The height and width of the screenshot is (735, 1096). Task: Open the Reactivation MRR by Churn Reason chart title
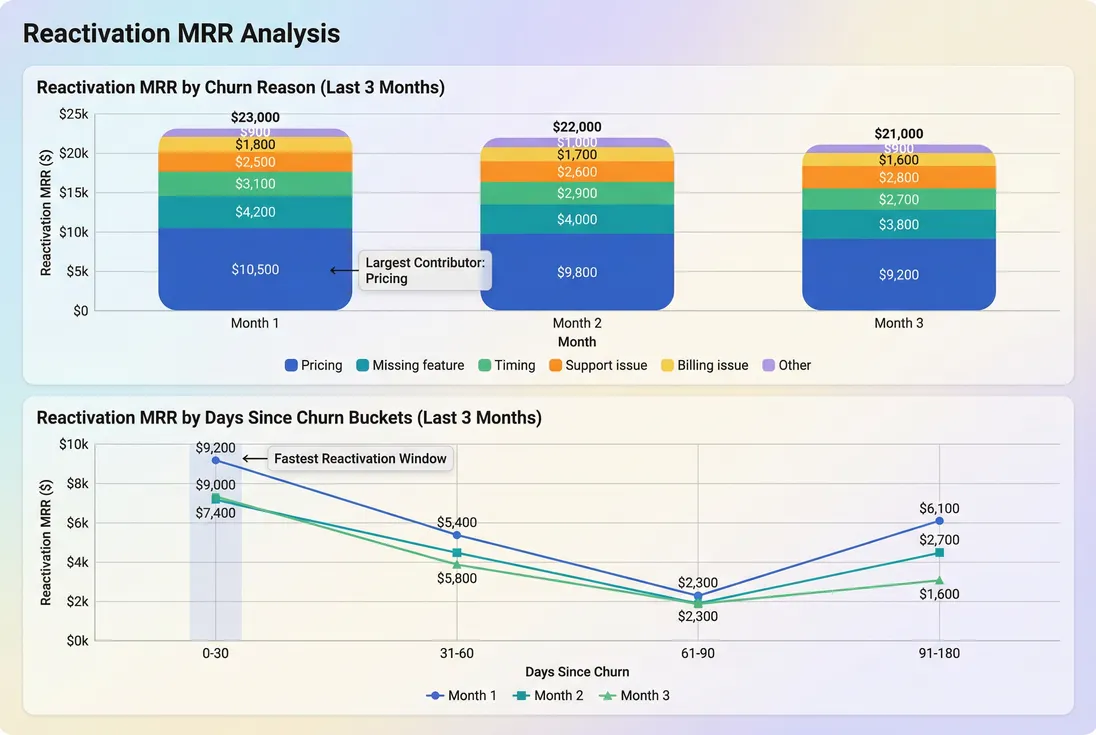[240, 87]
